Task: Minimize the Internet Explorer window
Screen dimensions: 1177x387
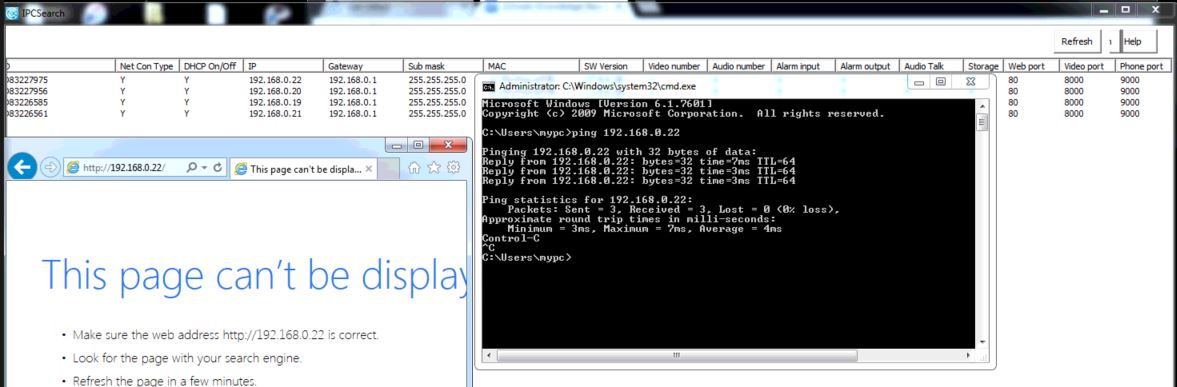Action: (396, 145)
